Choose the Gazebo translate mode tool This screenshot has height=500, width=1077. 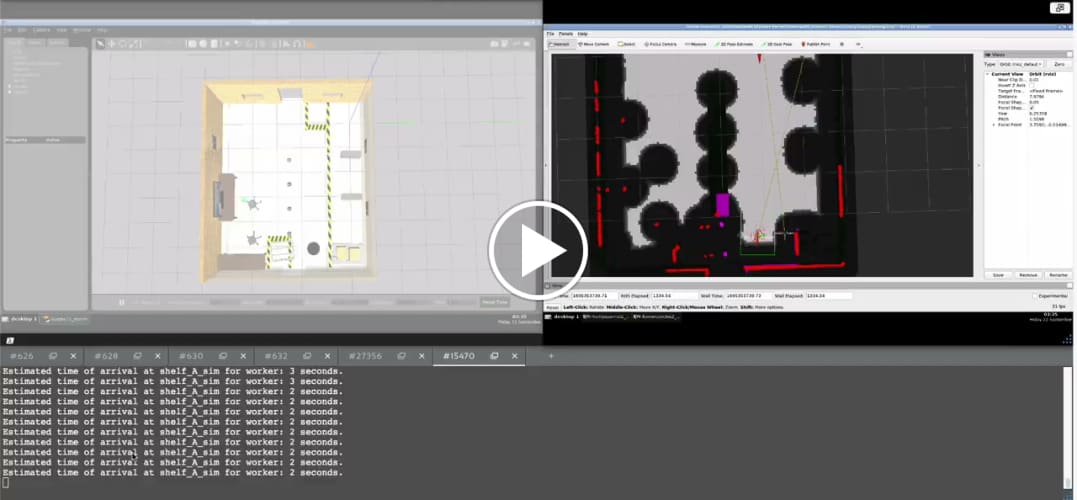pyautogui.click(x=111, y=44)
